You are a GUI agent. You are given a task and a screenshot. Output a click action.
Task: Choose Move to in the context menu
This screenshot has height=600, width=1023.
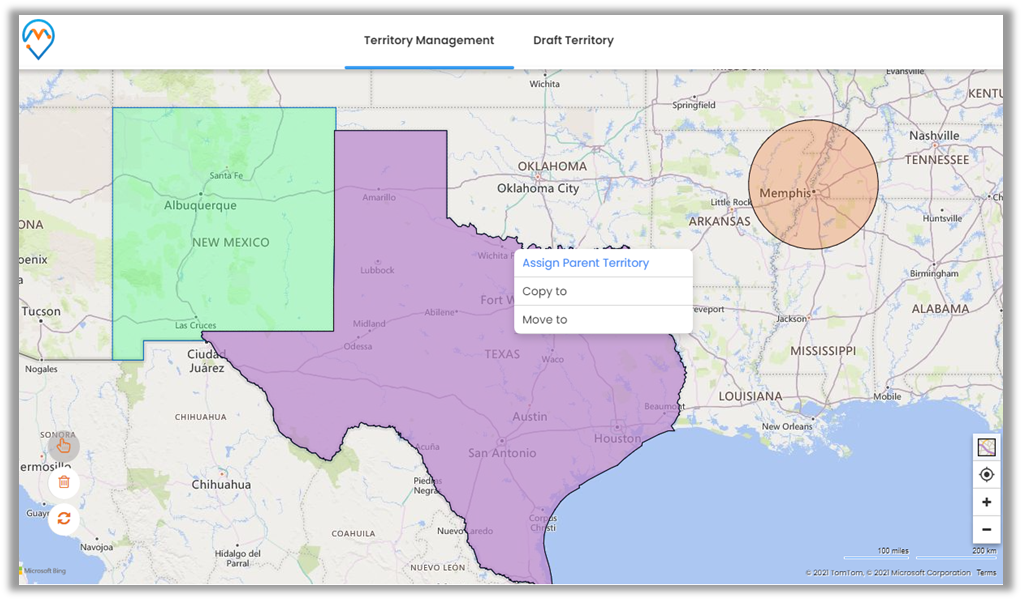click(x=545, y=320)
